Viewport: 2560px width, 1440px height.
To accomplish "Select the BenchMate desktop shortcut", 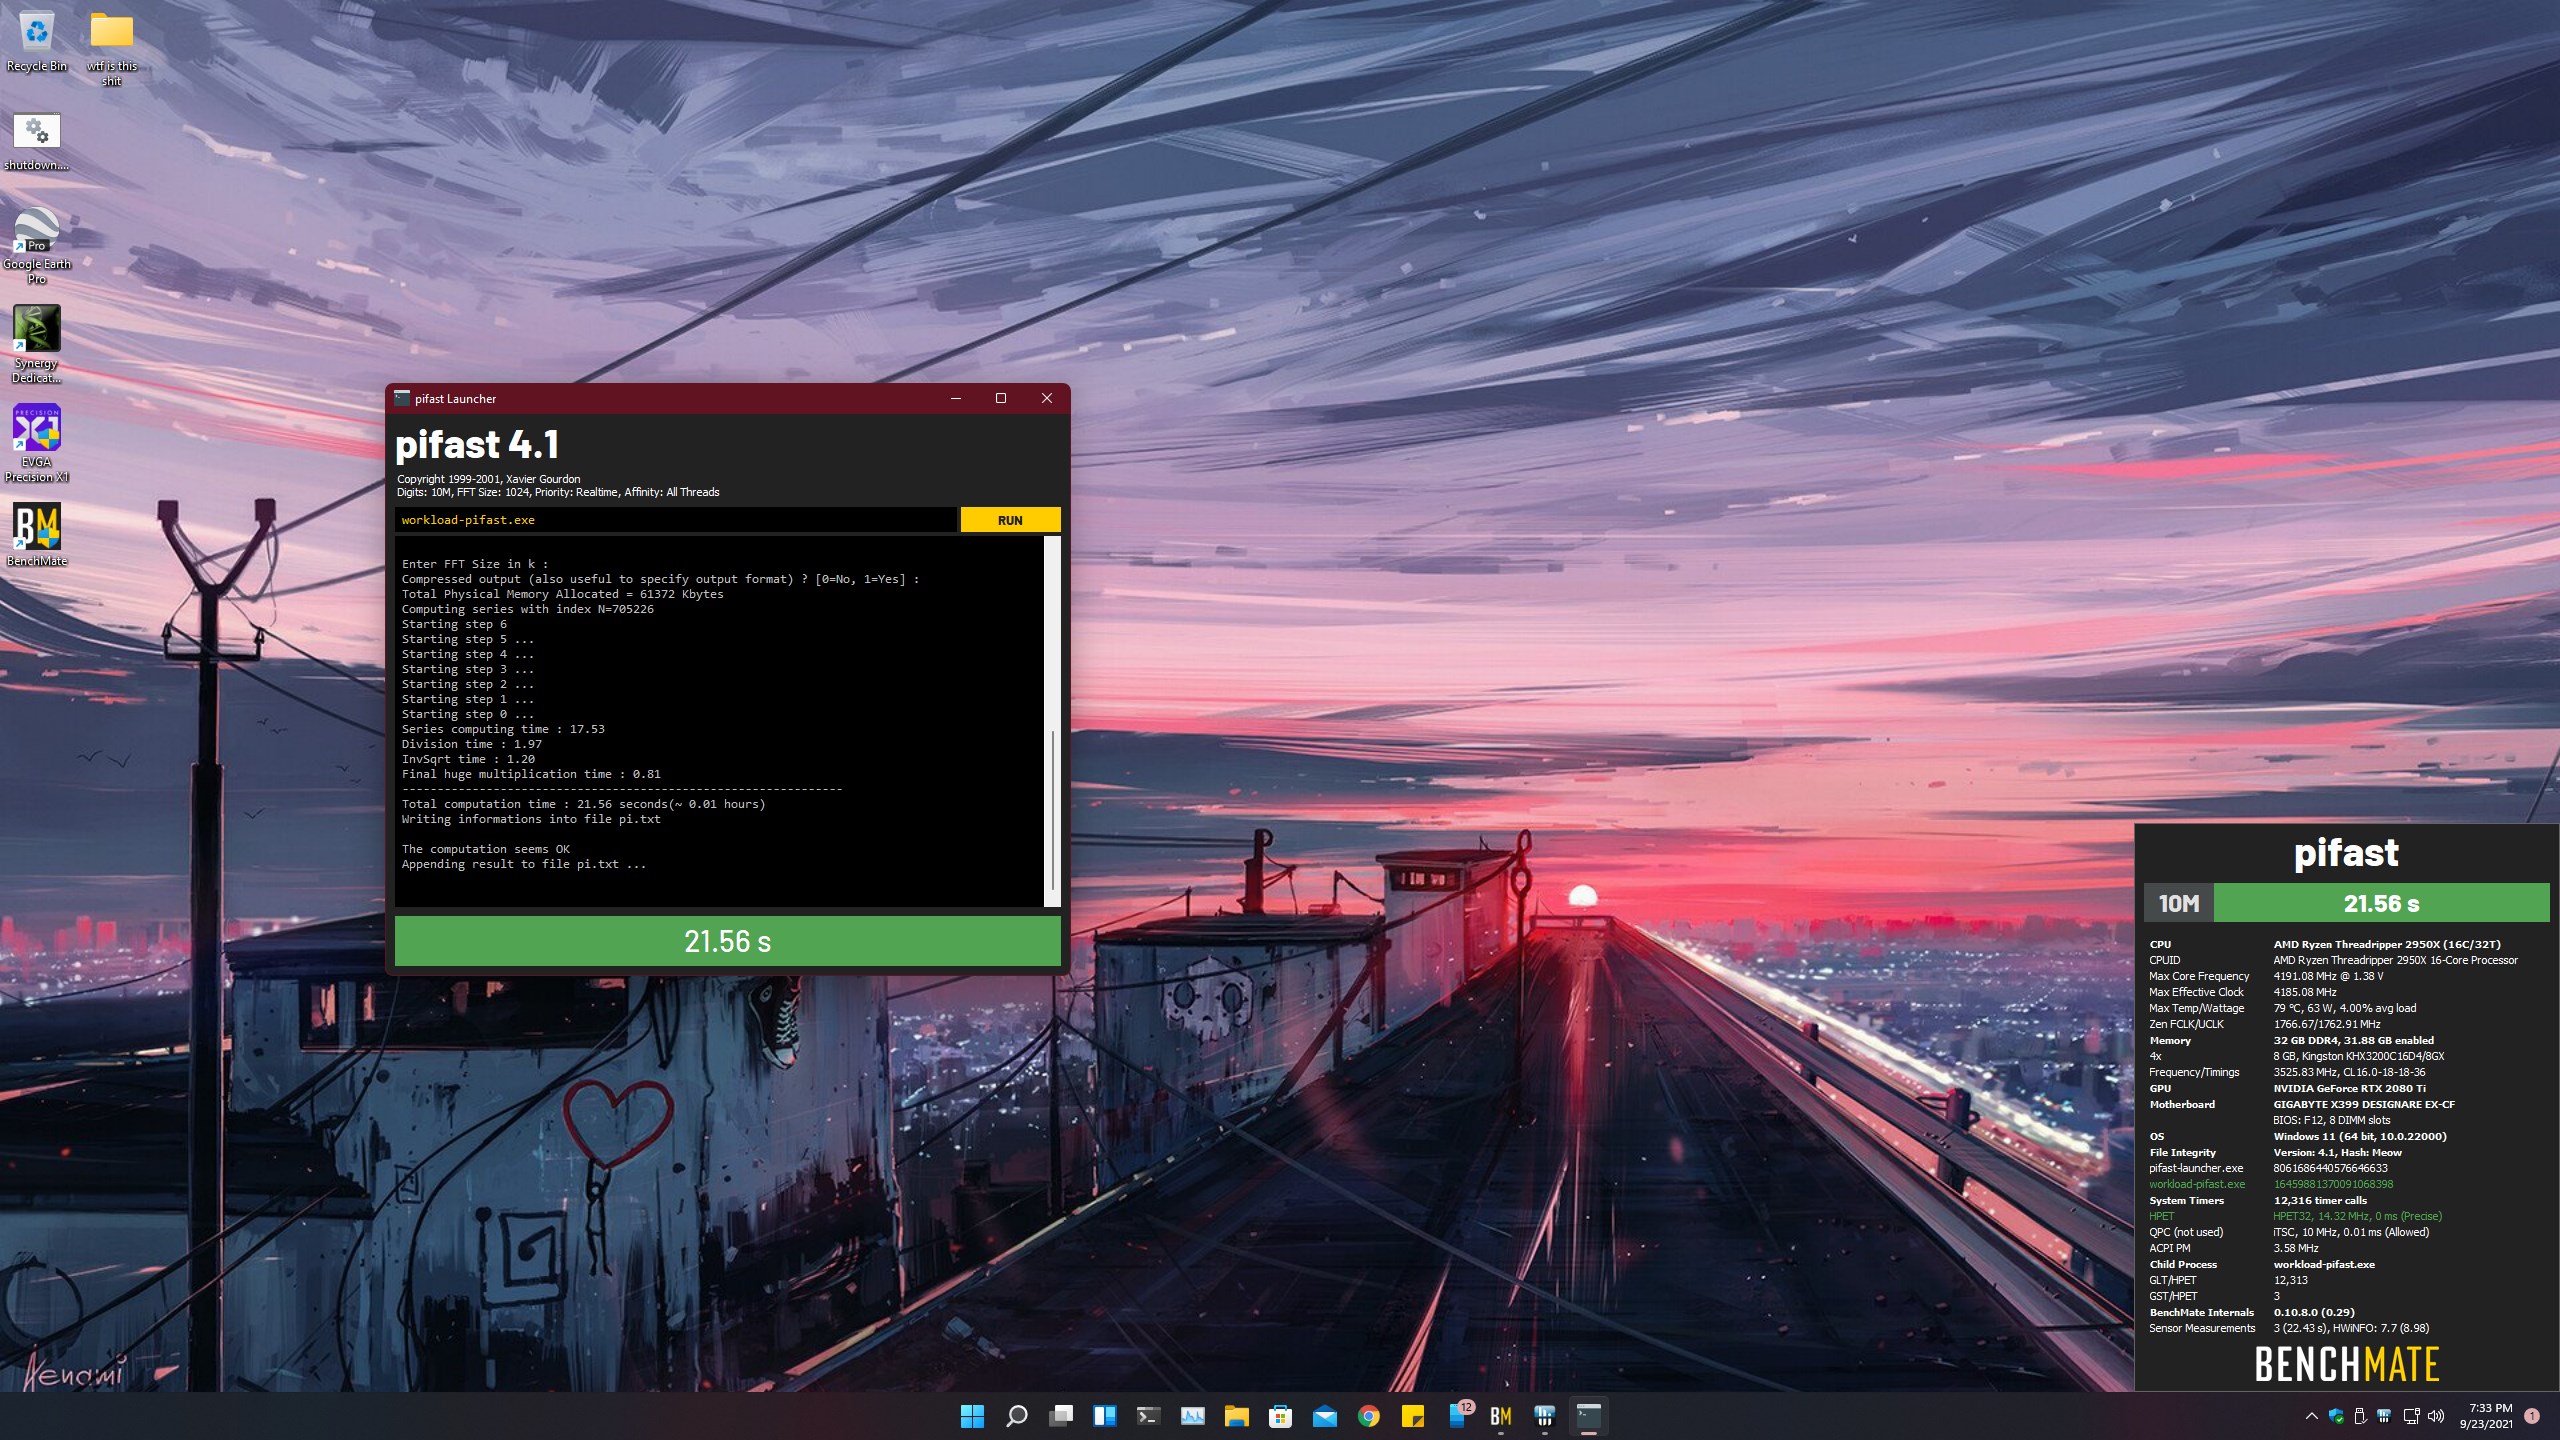I will pyautogui.click(x=37, y=535).
